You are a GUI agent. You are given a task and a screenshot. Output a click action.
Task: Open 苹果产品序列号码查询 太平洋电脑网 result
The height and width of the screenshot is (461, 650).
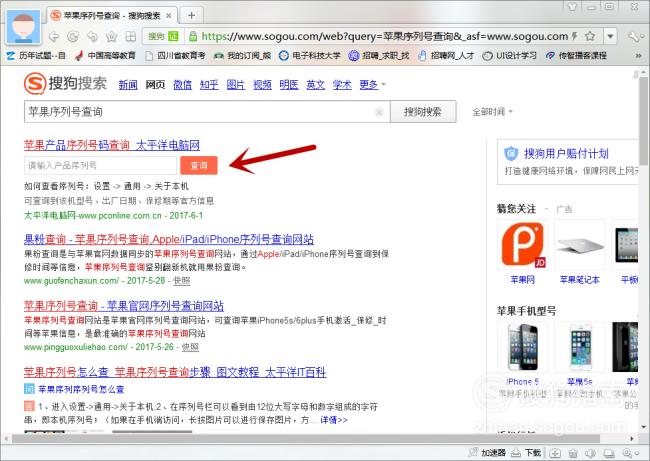click(x=112, y=145)
